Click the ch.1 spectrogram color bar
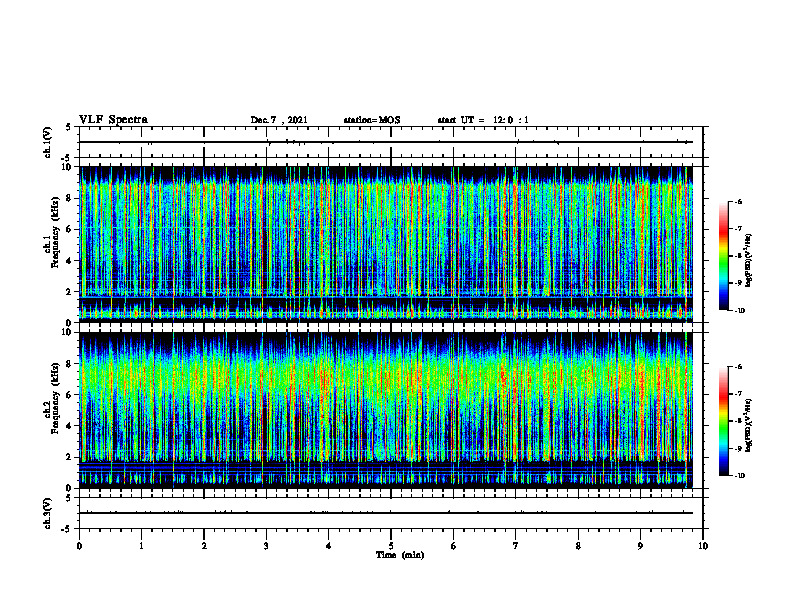Image resolution: width=792 pixels, height=612 pixels. [723, 256]
